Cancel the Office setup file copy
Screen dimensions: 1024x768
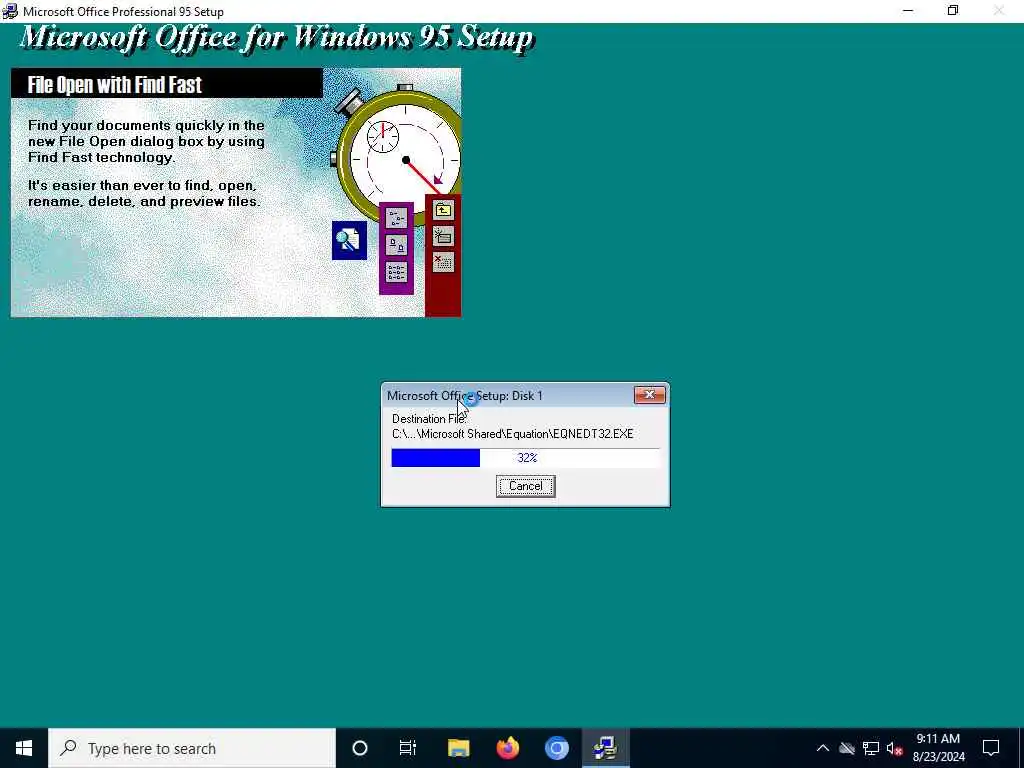coord(525,486)
